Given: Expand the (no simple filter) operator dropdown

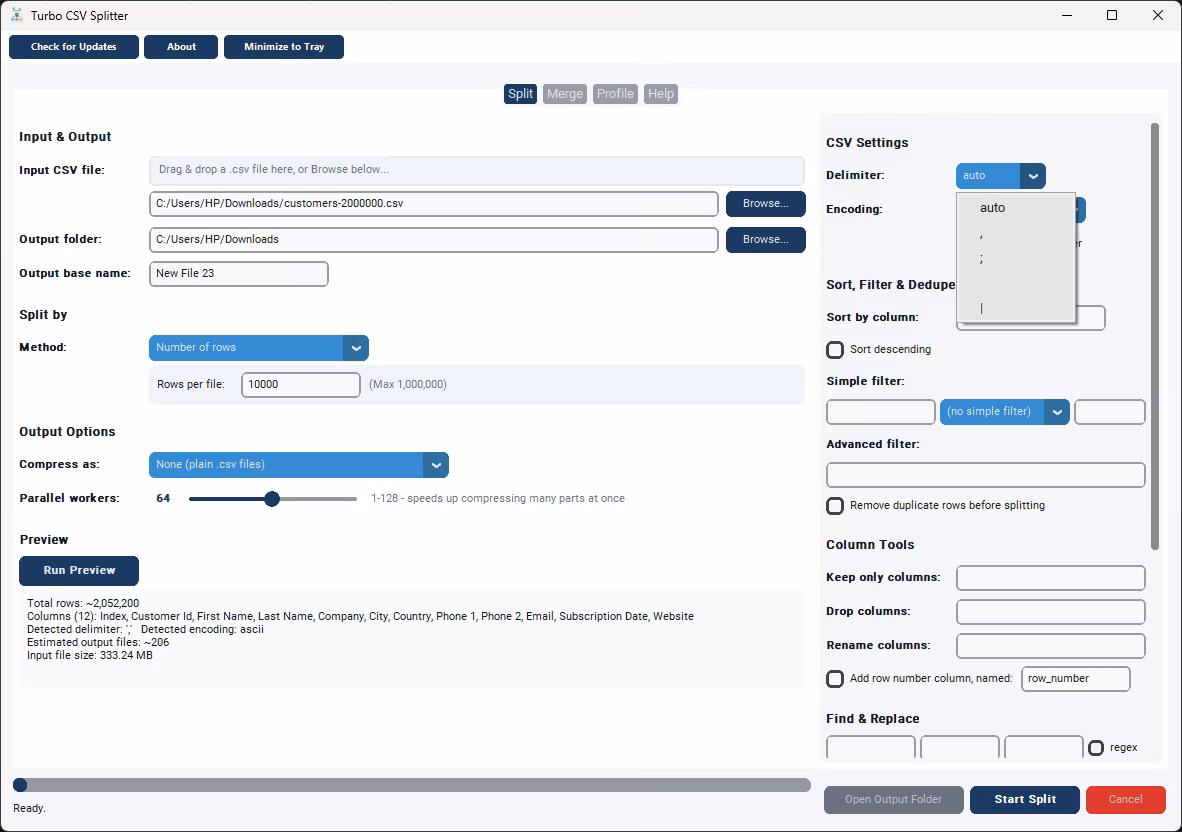Looking at the screenshot, I should 1004,411.
